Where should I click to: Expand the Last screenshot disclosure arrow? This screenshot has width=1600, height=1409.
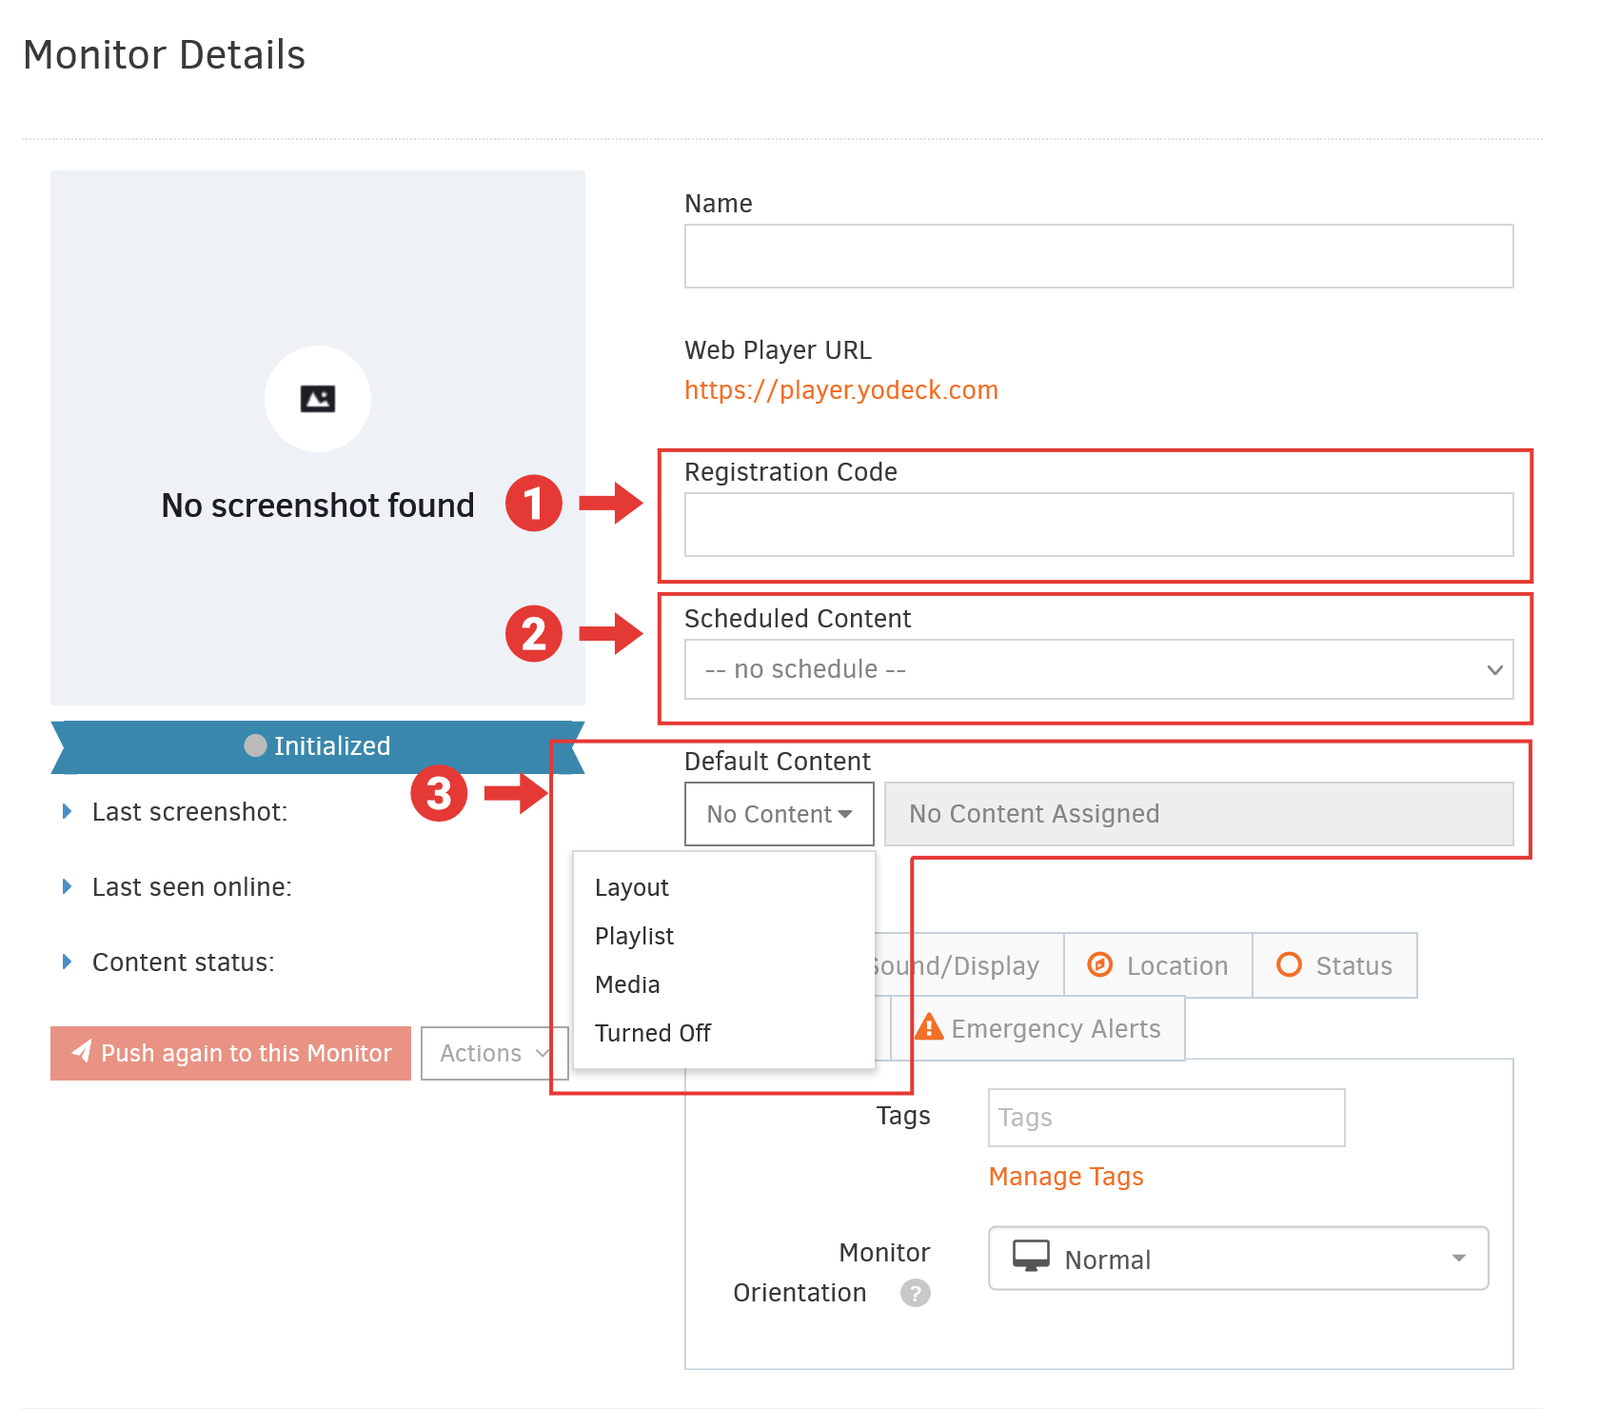point(67,811)
